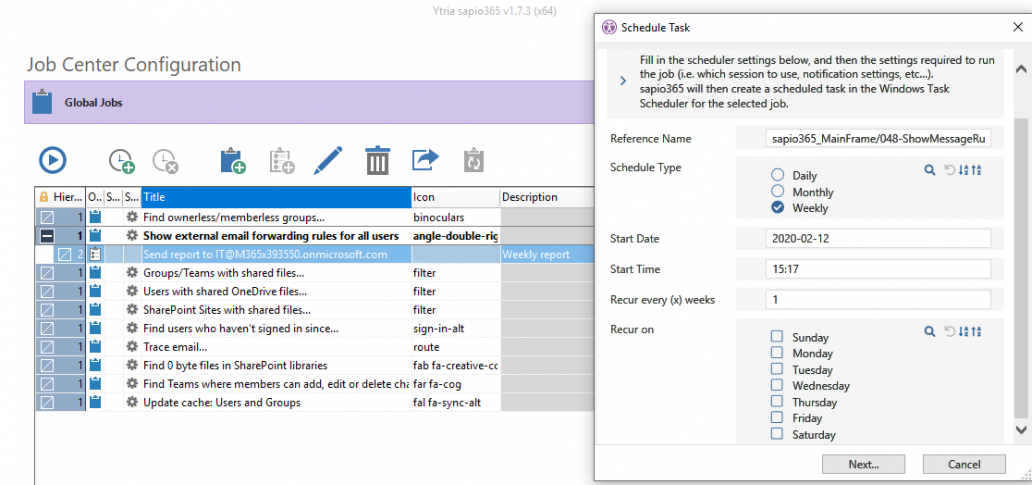Click the 'sign-in-alt' icon cell
Screen dimensions: 1032x485
(x=455, y=328)
